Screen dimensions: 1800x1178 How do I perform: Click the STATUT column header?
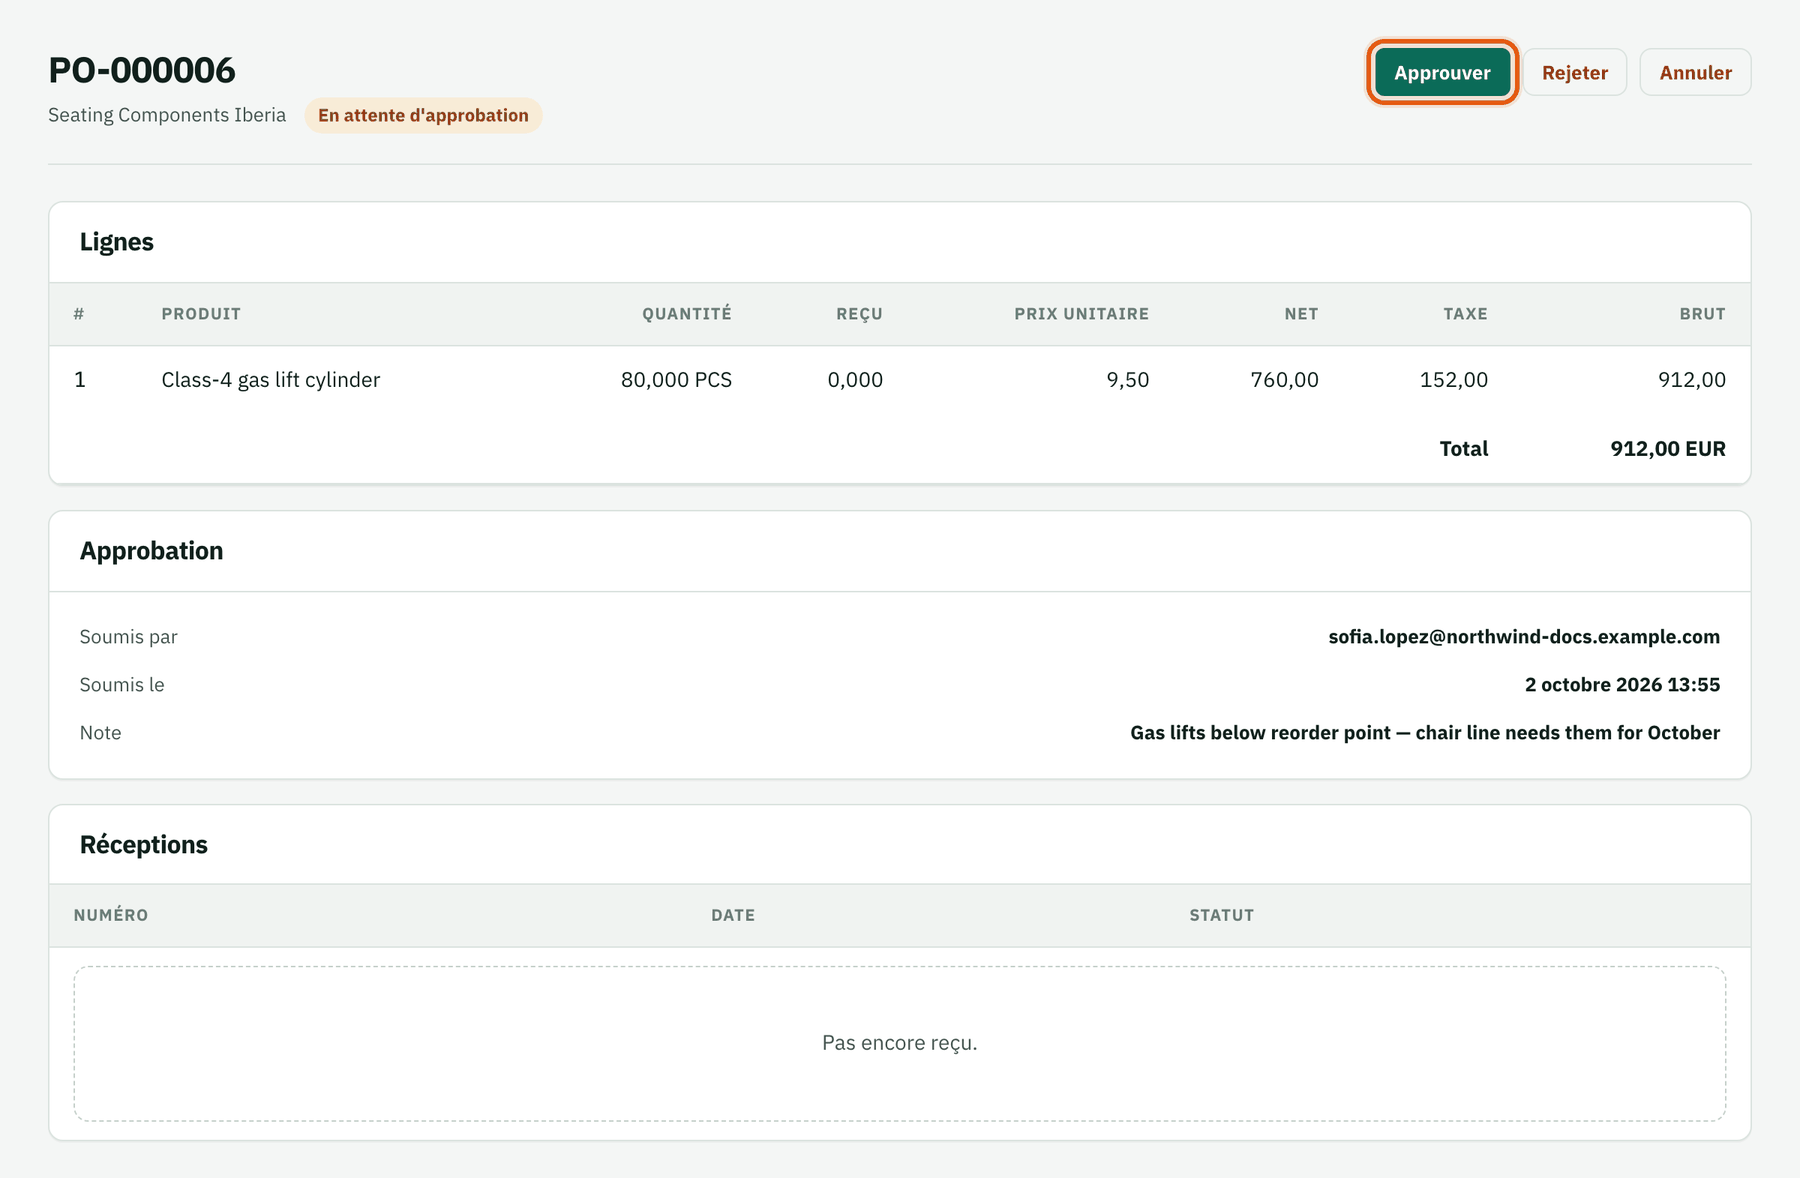click(1221, 915)
